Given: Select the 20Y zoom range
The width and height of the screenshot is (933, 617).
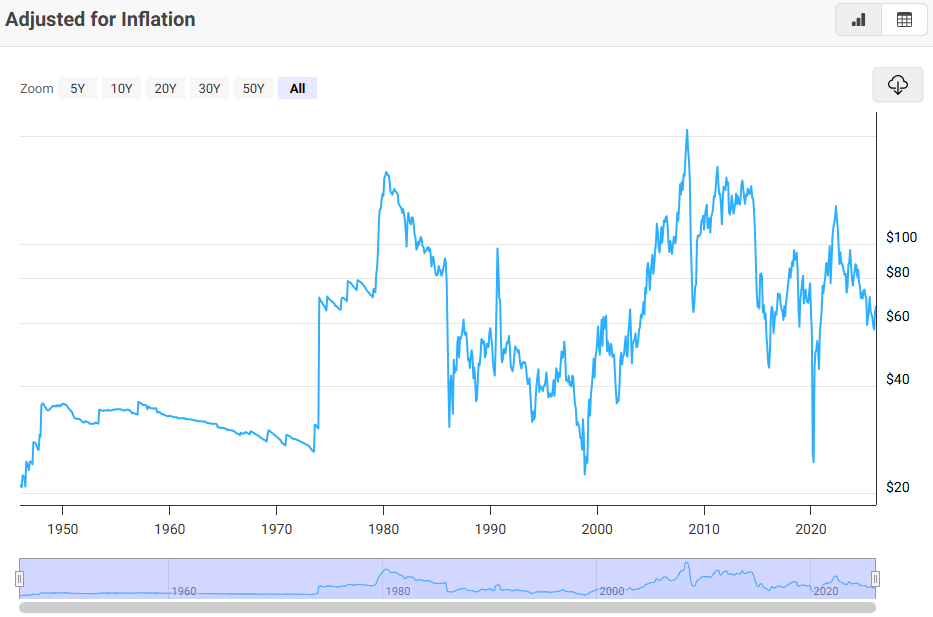Looking at the screenshot, I should click(x=165, y=88).
